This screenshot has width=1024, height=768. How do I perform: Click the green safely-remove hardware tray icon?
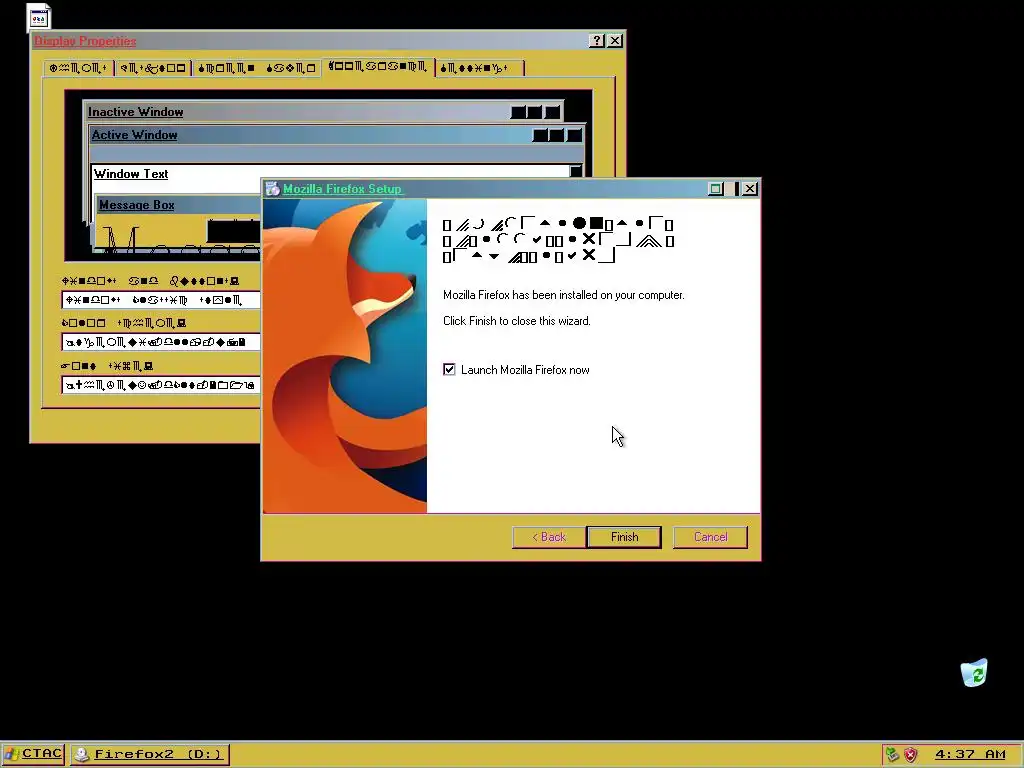tap(892, 755)
